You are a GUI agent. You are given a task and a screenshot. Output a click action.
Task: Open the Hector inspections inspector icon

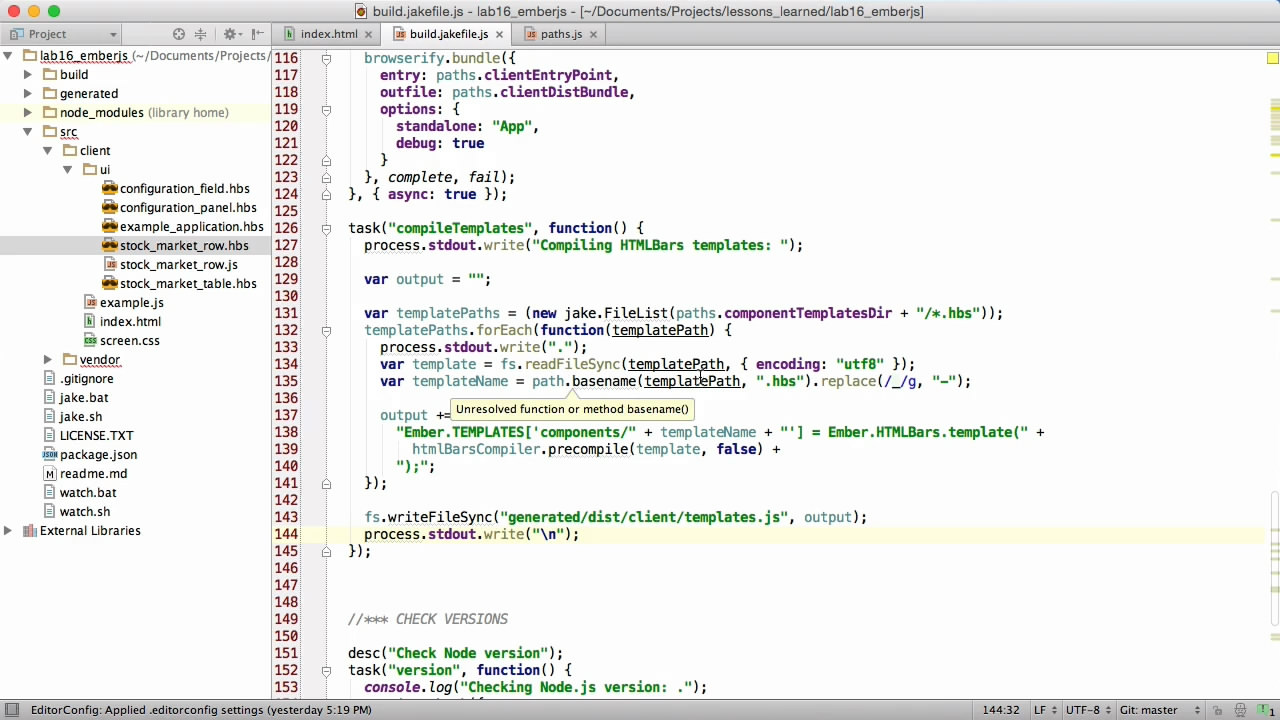pos(1240,710)
